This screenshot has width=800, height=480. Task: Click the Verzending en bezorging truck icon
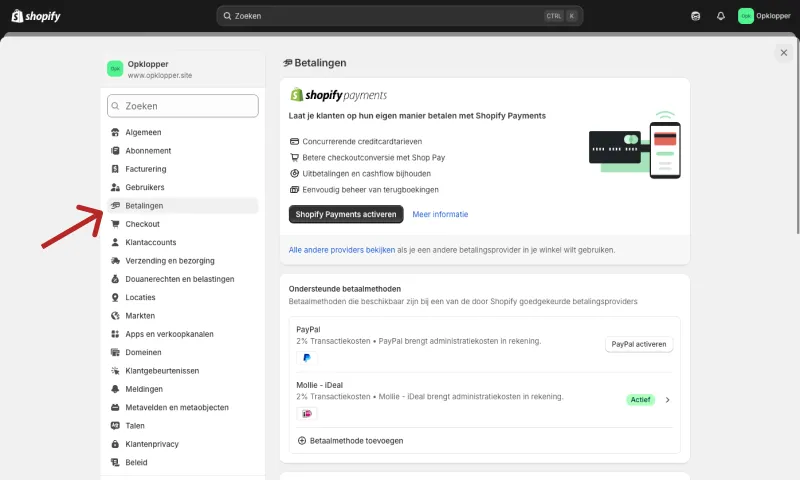tap(115, 261)
